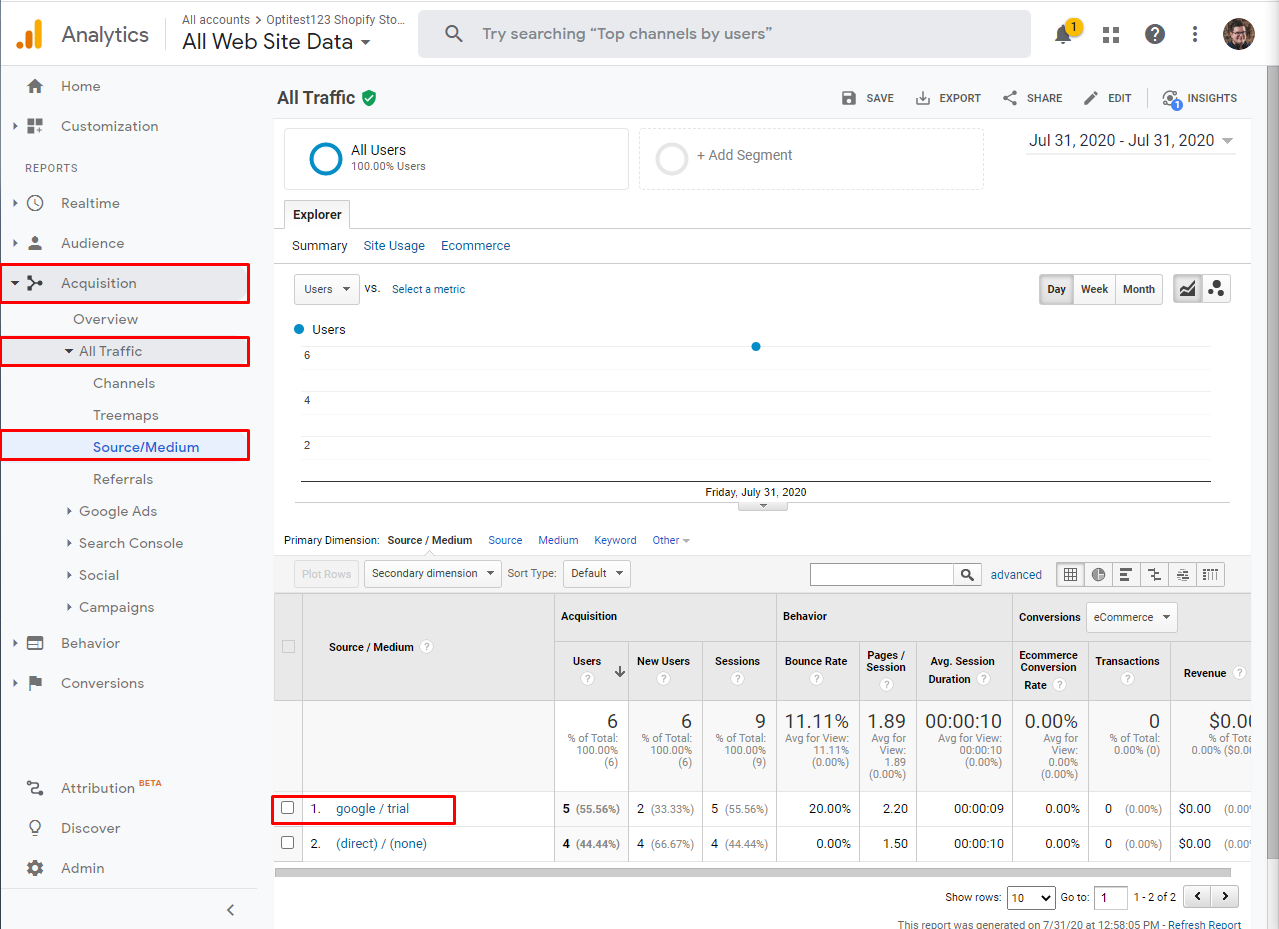Viewport: 1279px width, 929px height.
Task: Select the Pivot table view icon
Action: click(1211, 574)
